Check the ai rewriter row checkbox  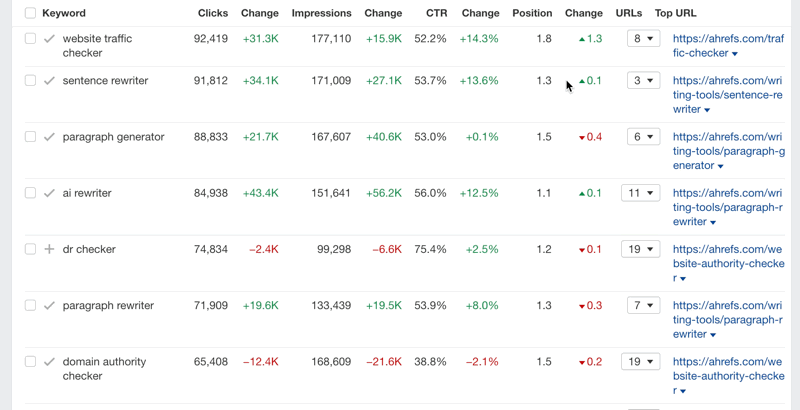[x=30, y=193]
